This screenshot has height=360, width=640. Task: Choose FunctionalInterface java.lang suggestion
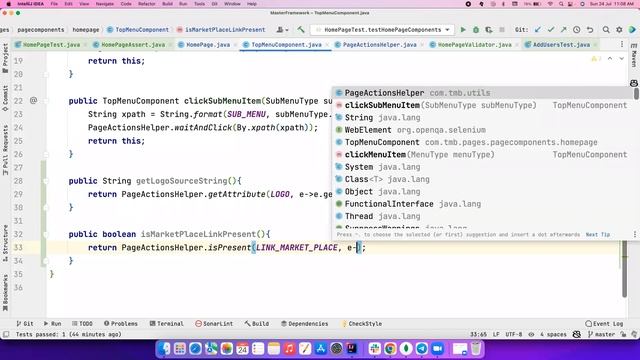pos(482,204)
